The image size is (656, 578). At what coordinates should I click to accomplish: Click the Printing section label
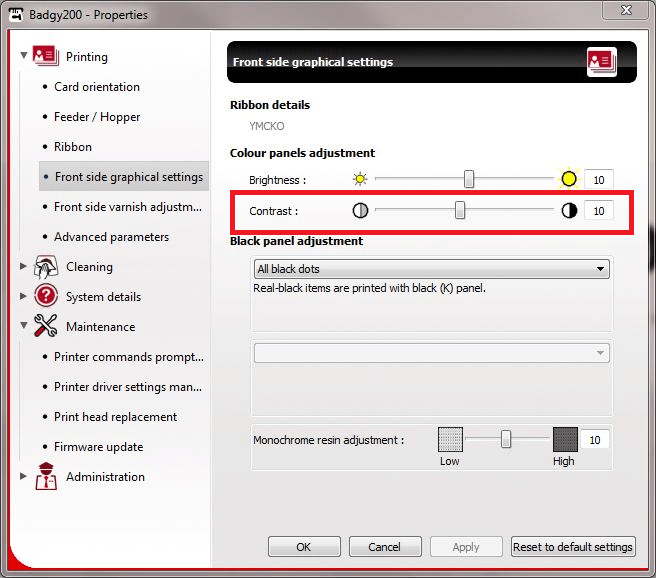coord(87,56)
